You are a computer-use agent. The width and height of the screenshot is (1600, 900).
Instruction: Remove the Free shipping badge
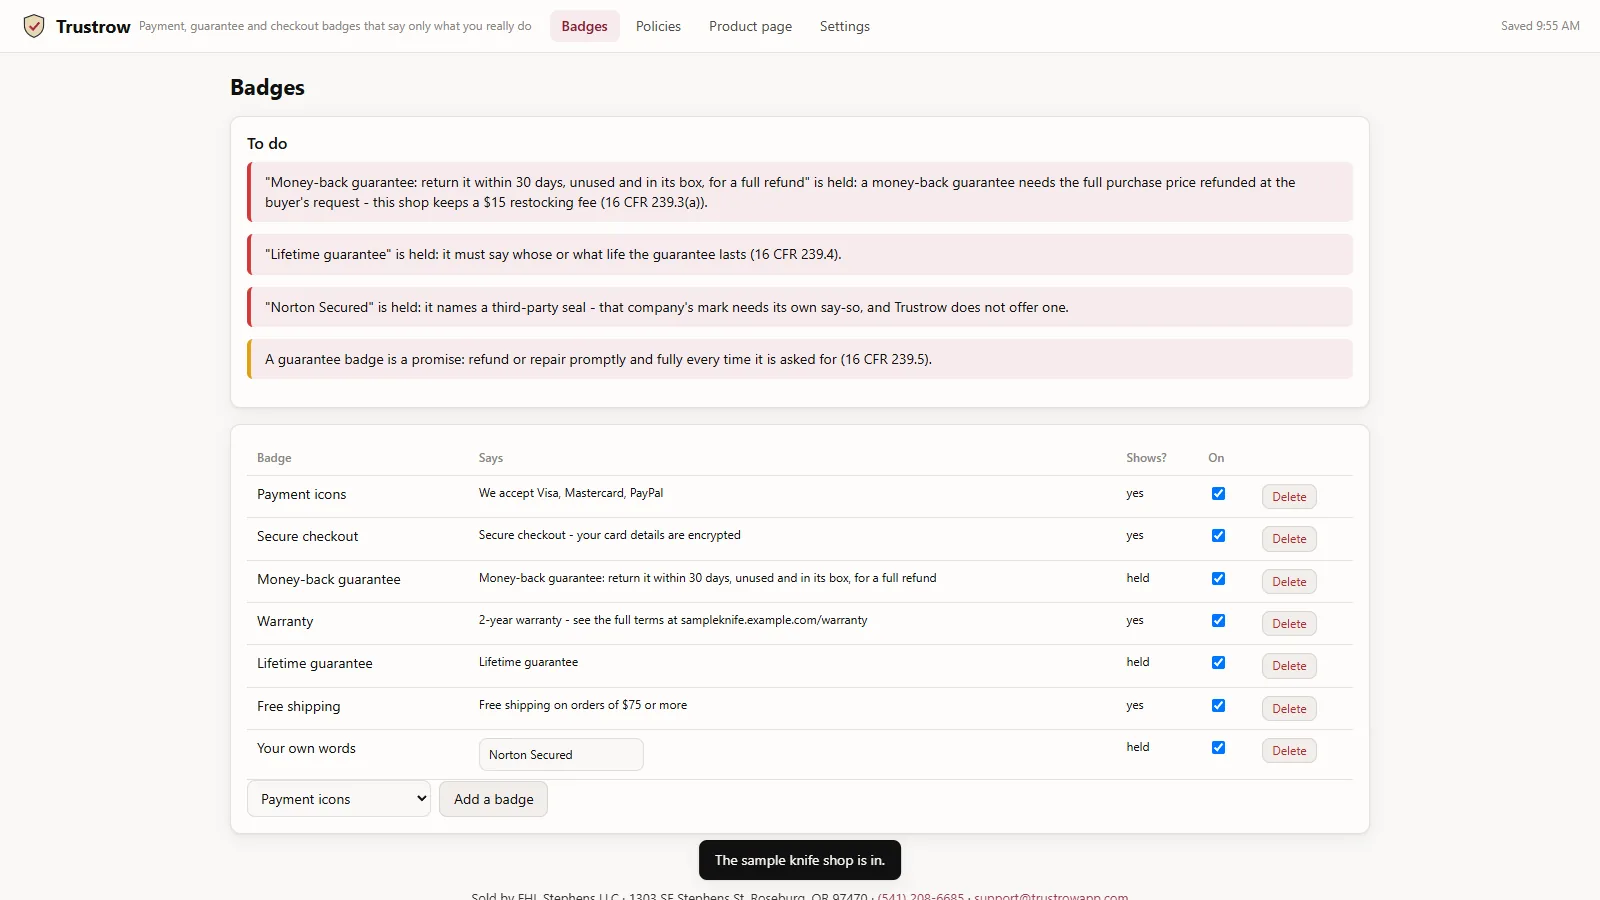tap(1289, 709)
